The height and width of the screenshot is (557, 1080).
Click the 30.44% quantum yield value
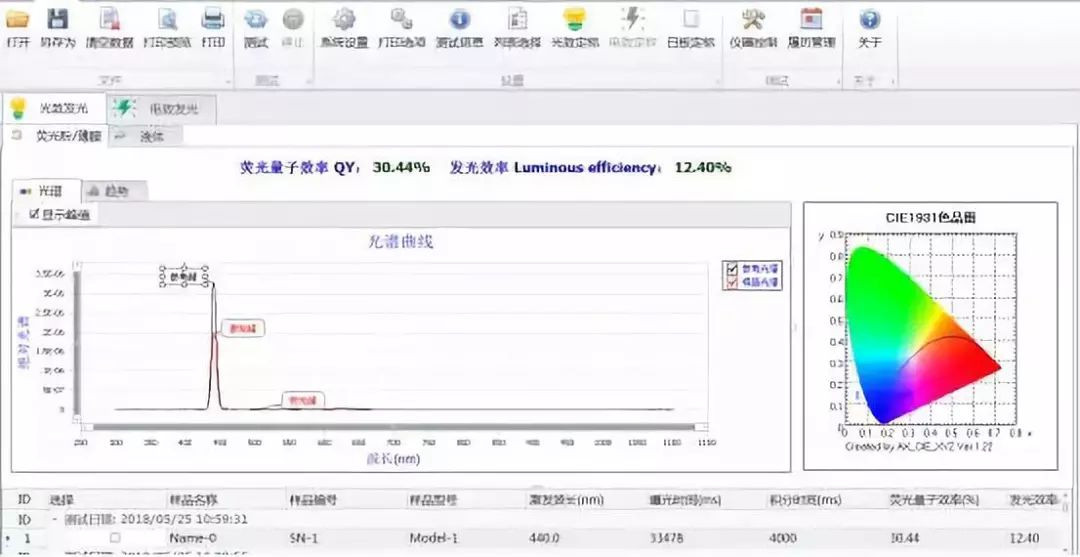click(x=402, y=167)
